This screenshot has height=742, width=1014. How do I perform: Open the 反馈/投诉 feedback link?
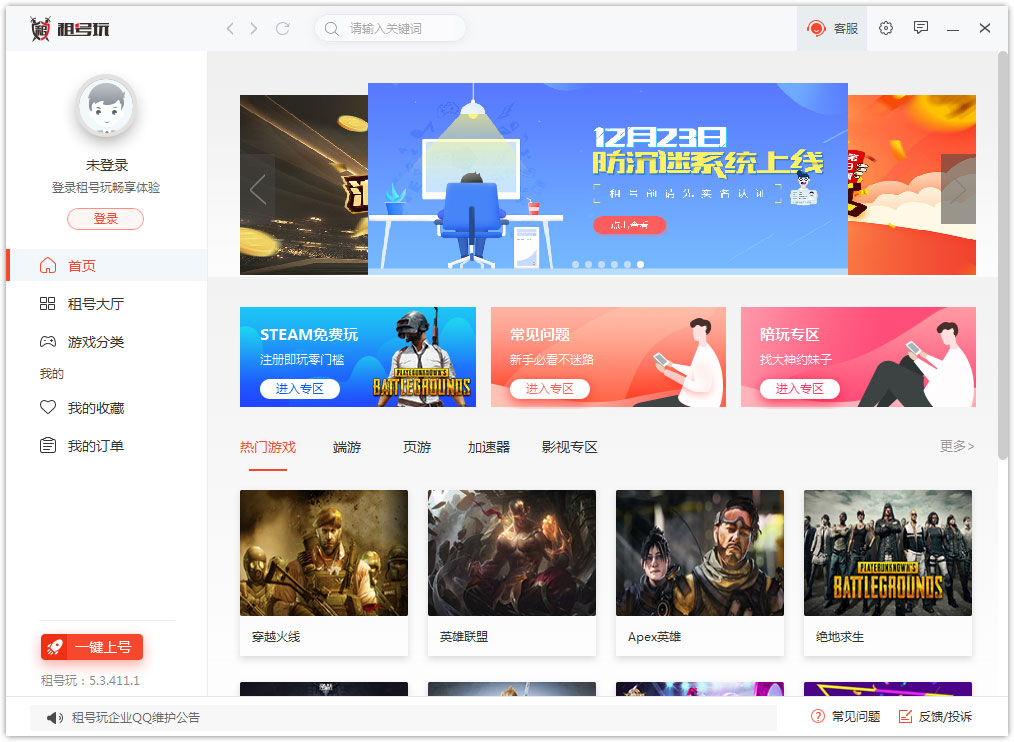tap(935, 717)
